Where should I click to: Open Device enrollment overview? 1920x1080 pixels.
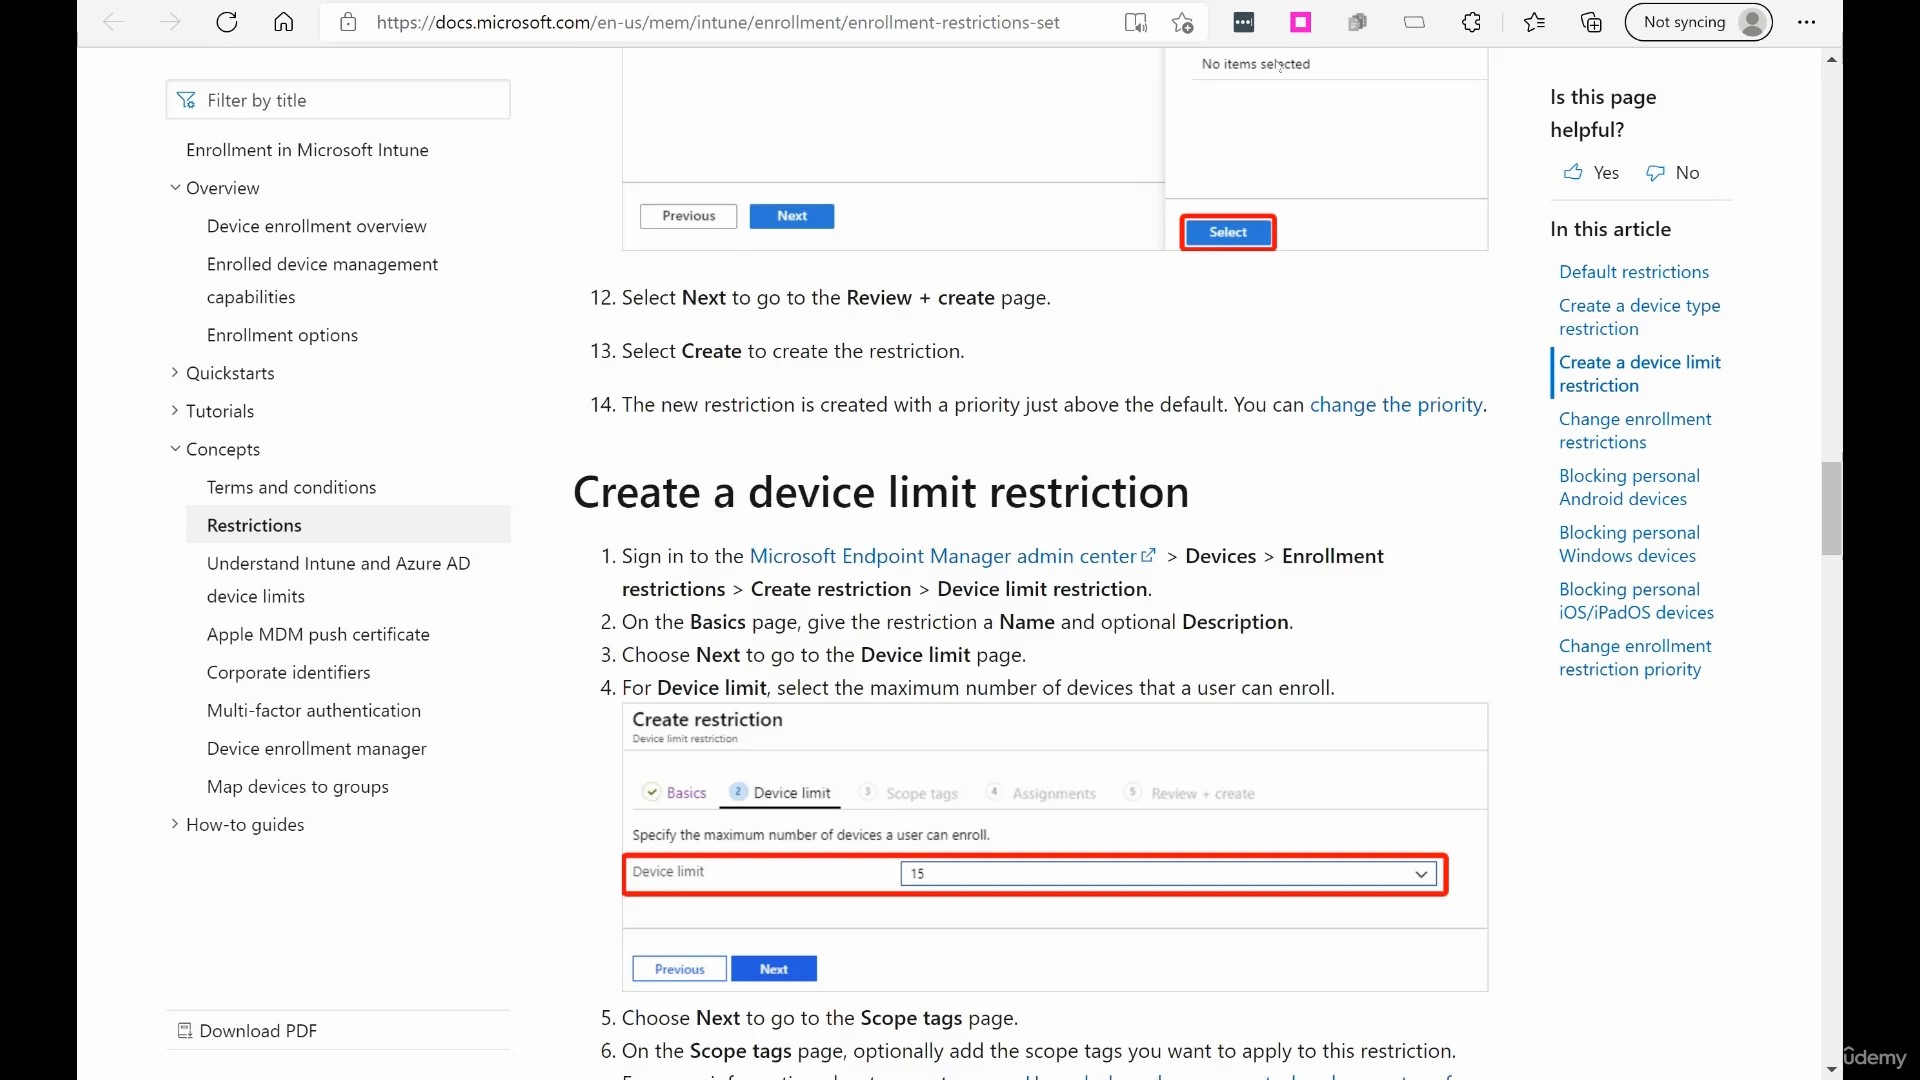point(316,226)
